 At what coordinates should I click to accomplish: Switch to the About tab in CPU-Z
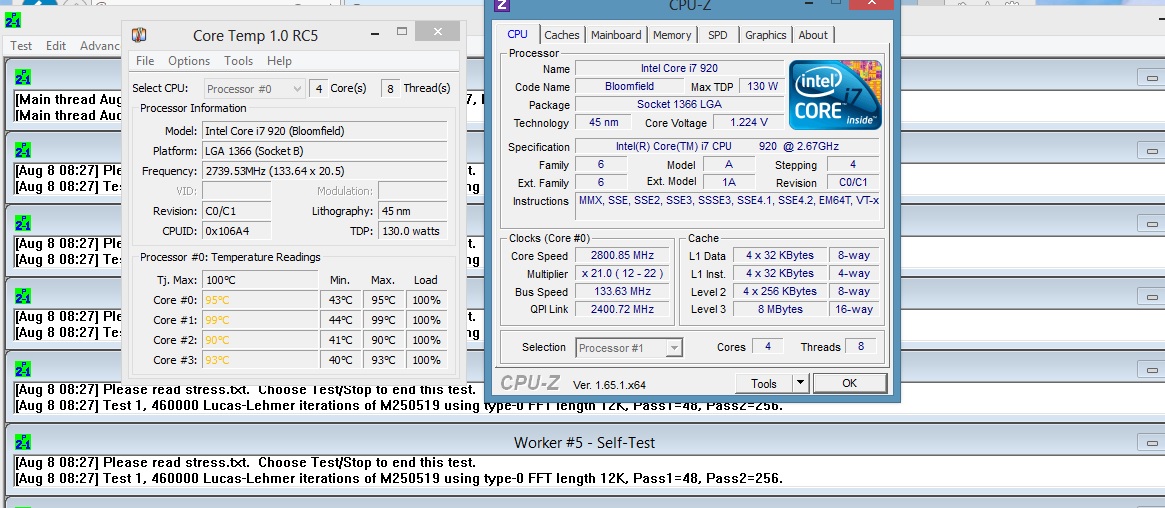point(813,35)
